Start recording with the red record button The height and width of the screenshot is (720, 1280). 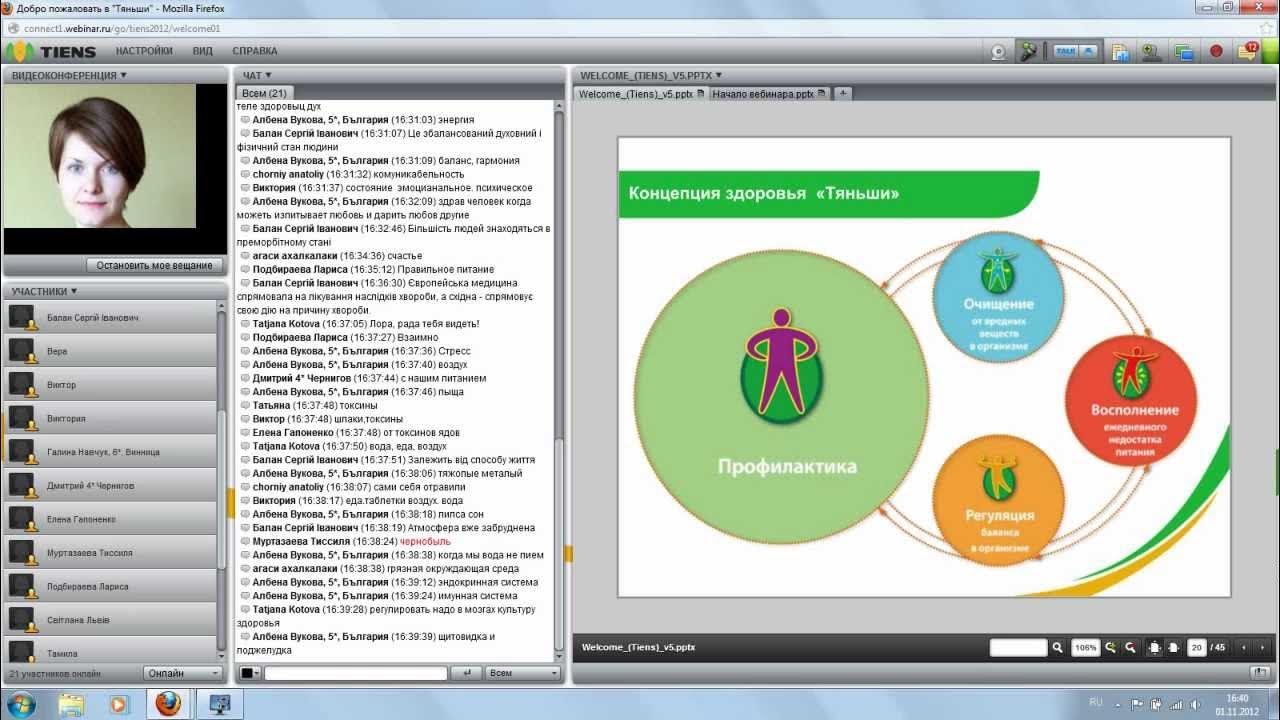(1217, 51)
